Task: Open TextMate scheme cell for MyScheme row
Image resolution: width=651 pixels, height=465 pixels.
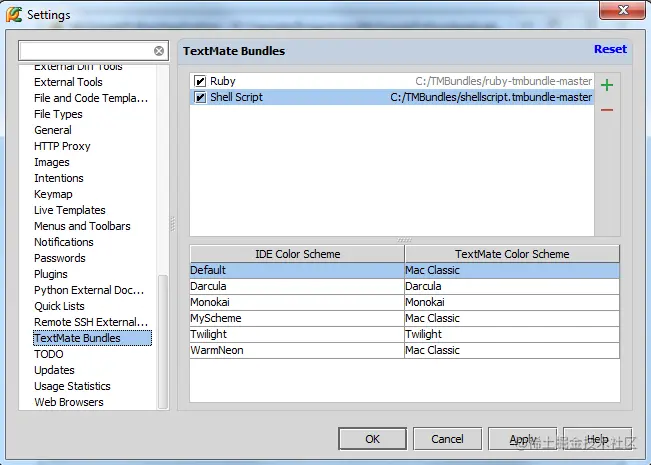Action: point(512,318)
